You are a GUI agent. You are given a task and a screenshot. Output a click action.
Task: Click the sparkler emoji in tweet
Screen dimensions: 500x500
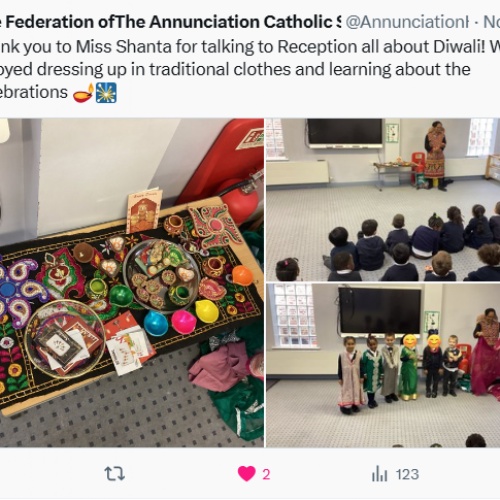pyautogui.click(x=106, y=93)
